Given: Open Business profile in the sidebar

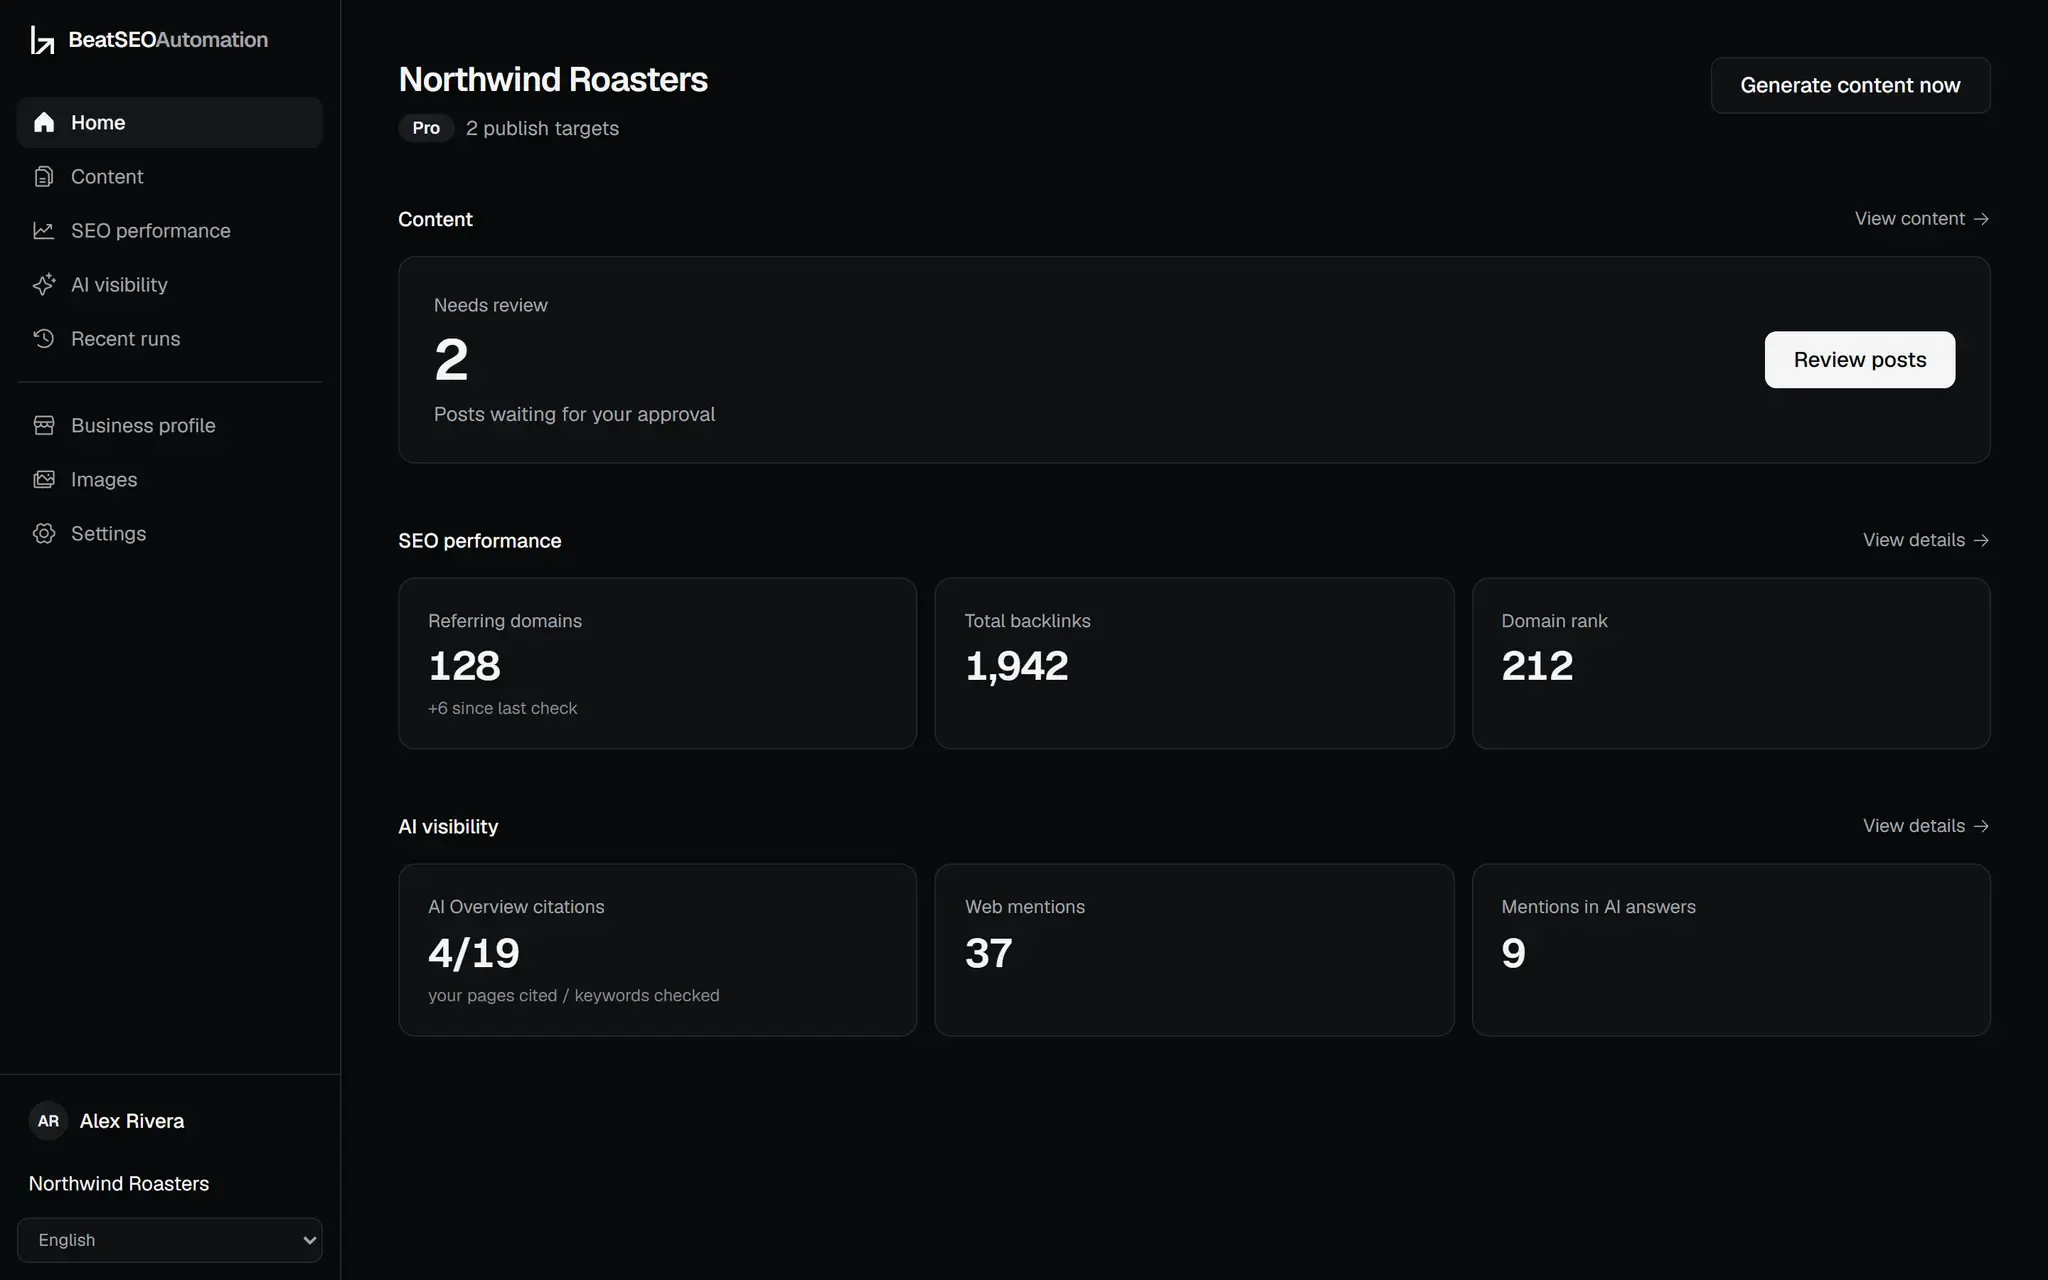Looking at the screenshot, I should [170, 425].
